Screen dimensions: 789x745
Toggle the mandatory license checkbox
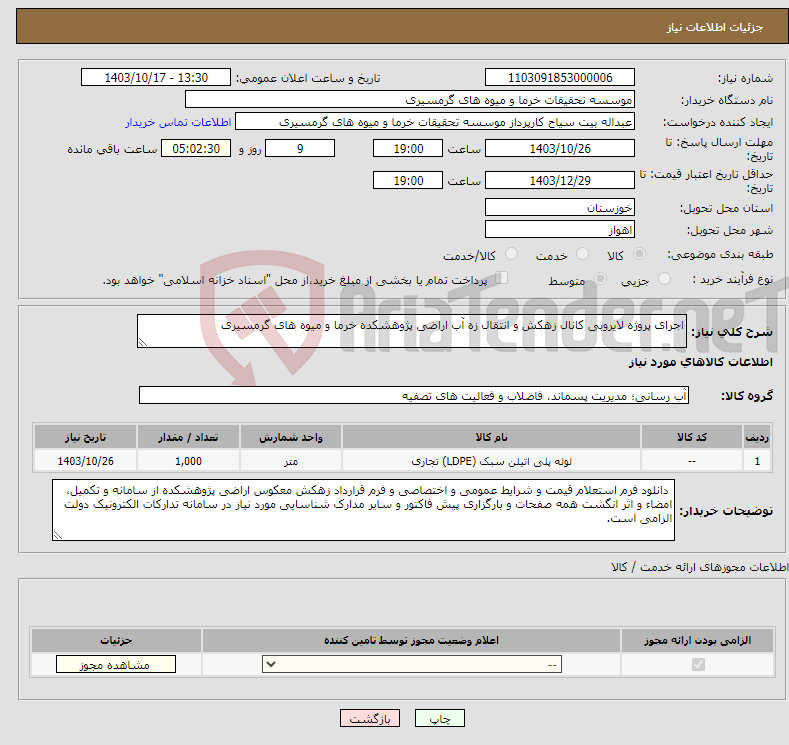tap(698, 665)
